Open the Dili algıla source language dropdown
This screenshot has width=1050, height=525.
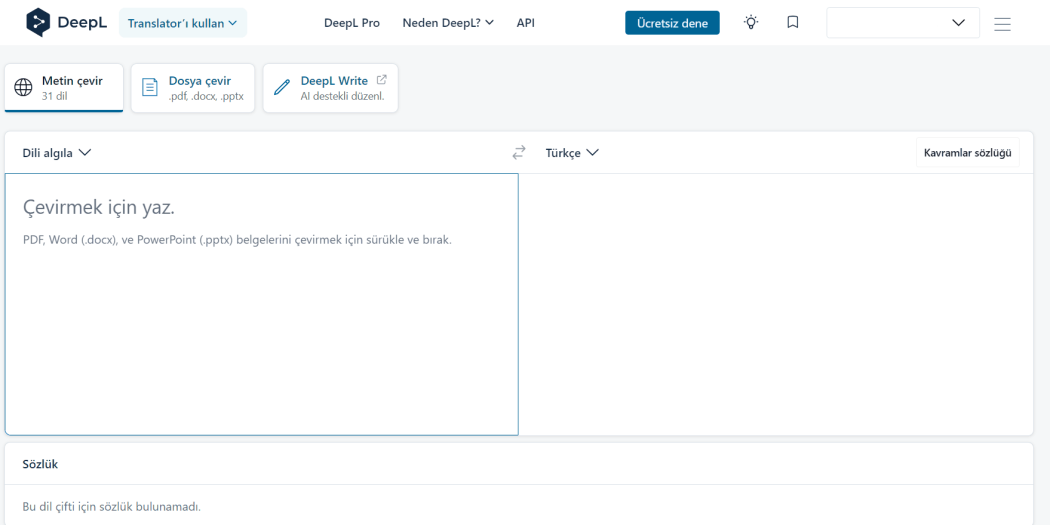[x=57, y=153]
